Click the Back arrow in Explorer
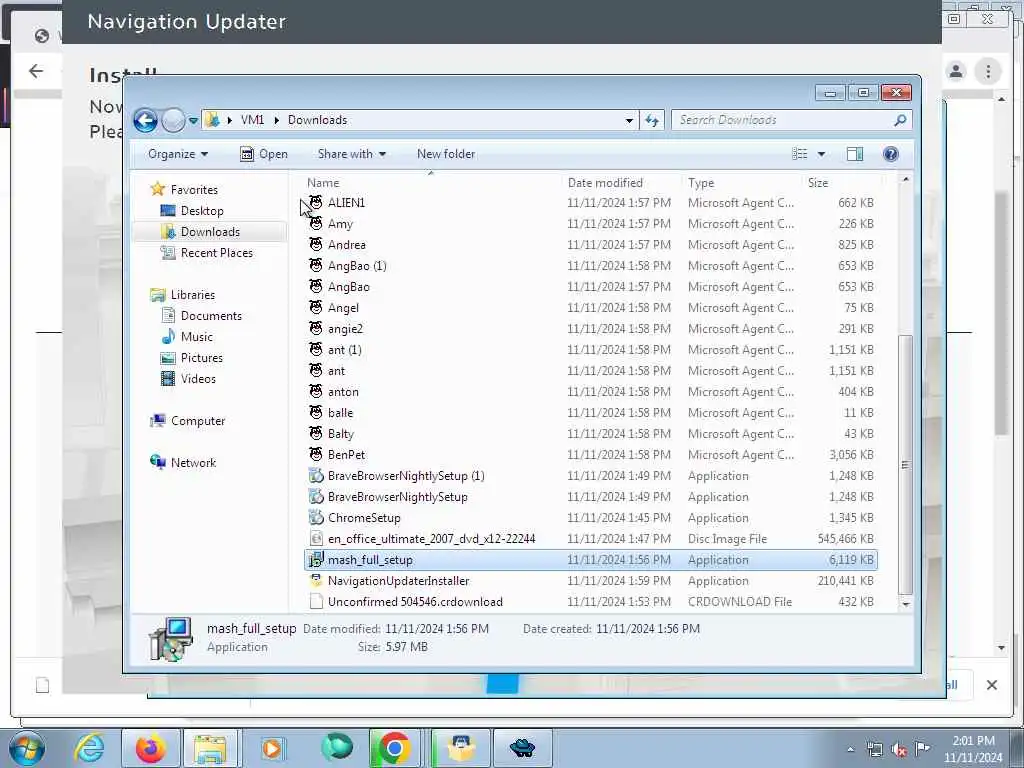Image resolution: width=1024 pixels, height=768 pixels. coord(146,121)
